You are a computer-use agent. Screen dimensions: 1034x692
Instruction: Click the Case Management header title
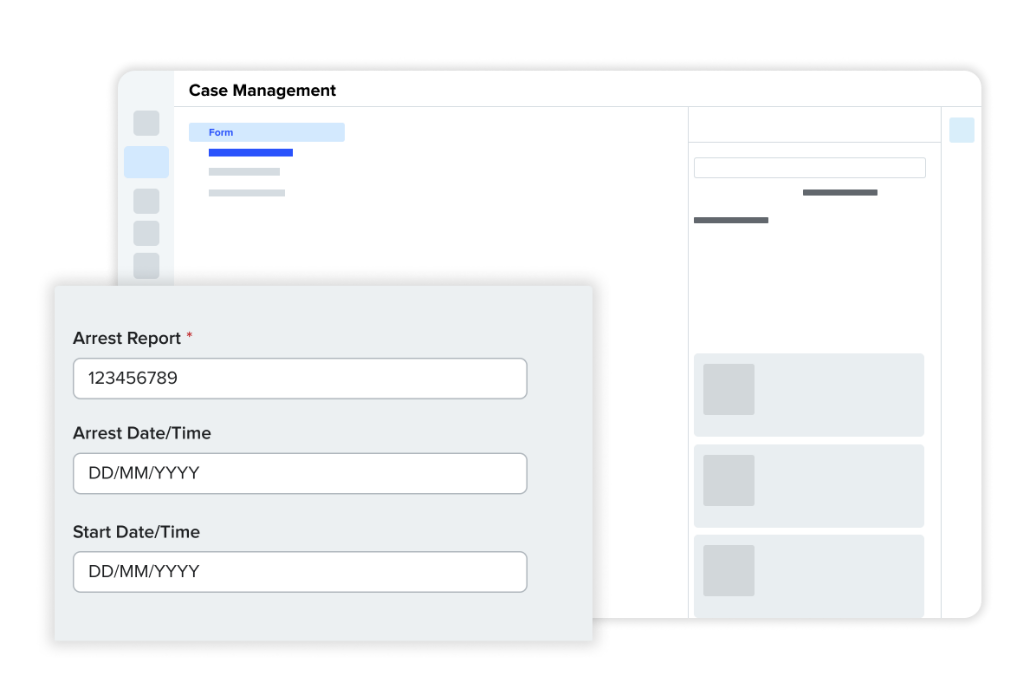[262, 90]
